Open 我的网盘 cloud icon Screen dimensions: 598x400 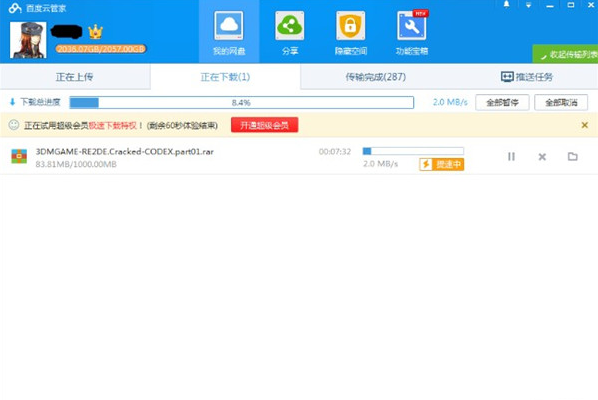point(229,26)
